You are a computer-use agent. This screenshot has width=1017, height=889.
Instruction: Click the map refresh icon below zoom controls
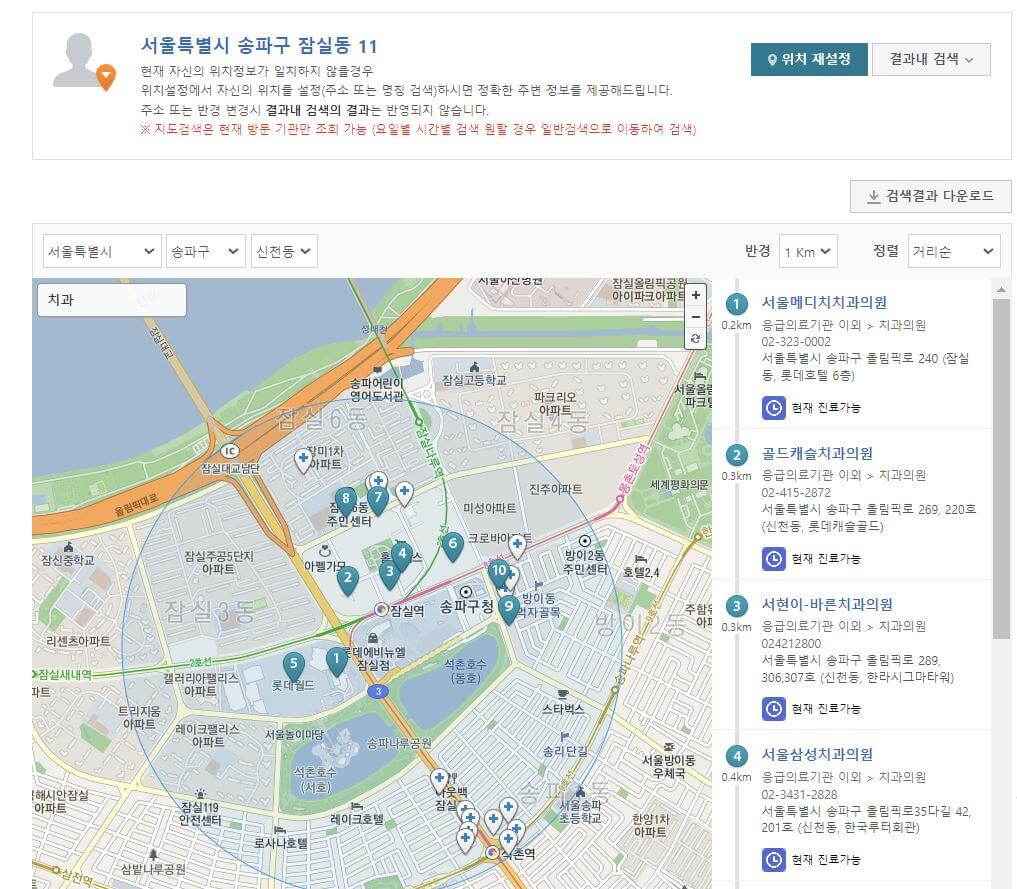point(696,339)
